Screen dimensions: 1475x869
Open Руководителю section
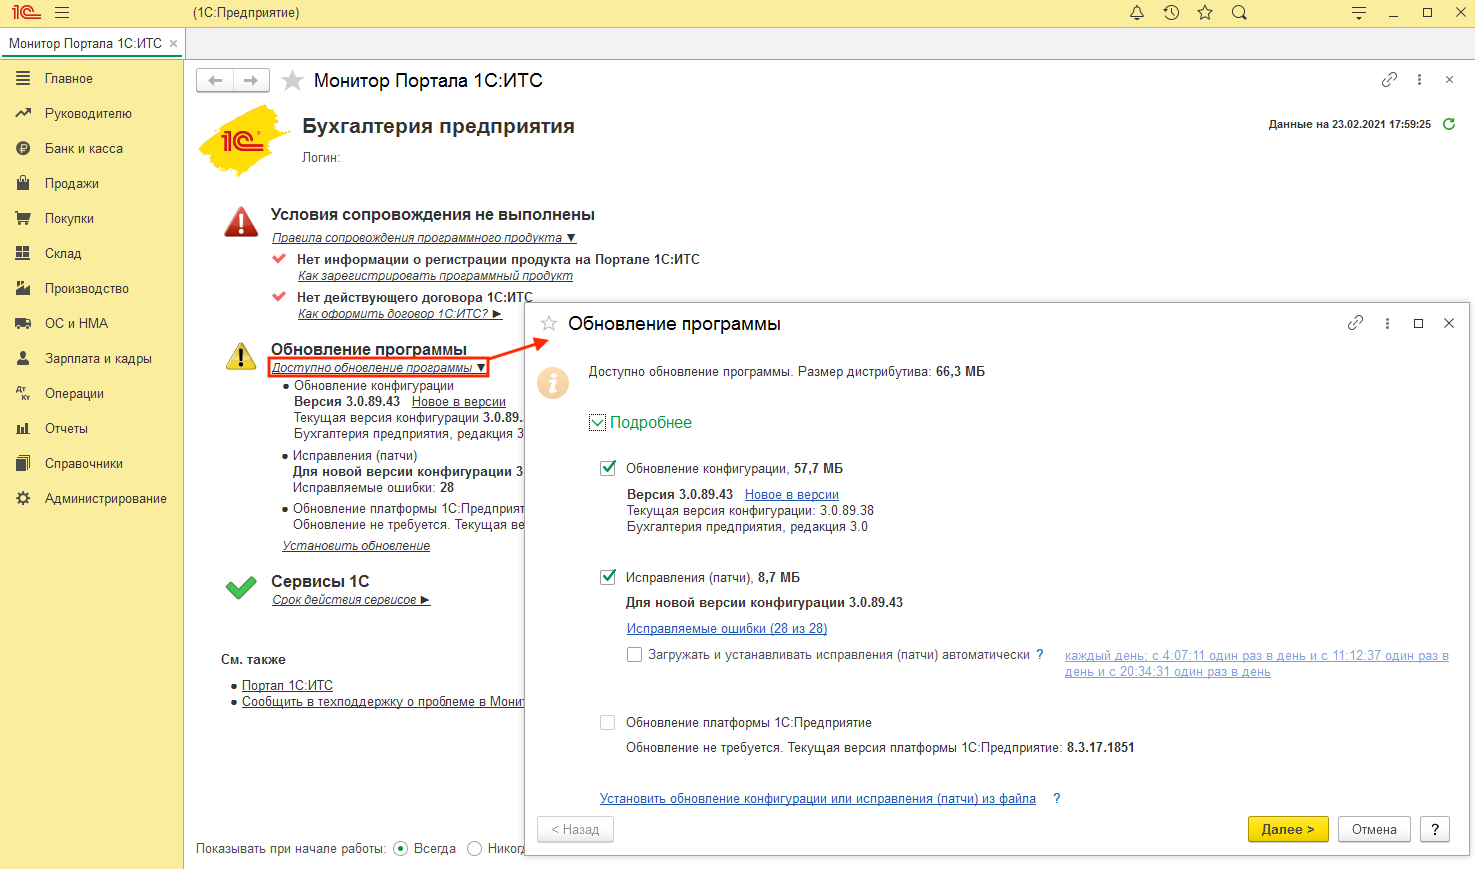[88, 113]
